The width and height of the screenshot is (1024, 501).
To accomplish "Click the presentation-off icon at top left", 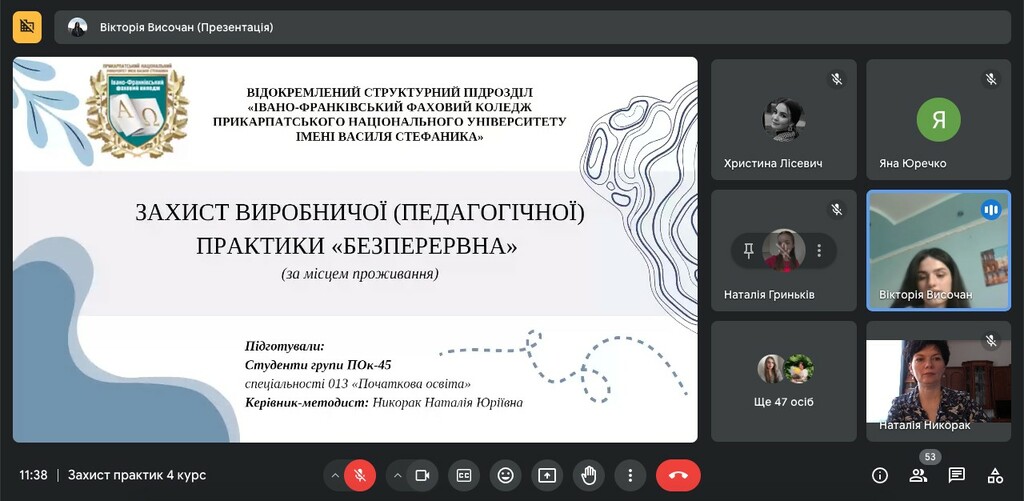I will tap(27, 27).
